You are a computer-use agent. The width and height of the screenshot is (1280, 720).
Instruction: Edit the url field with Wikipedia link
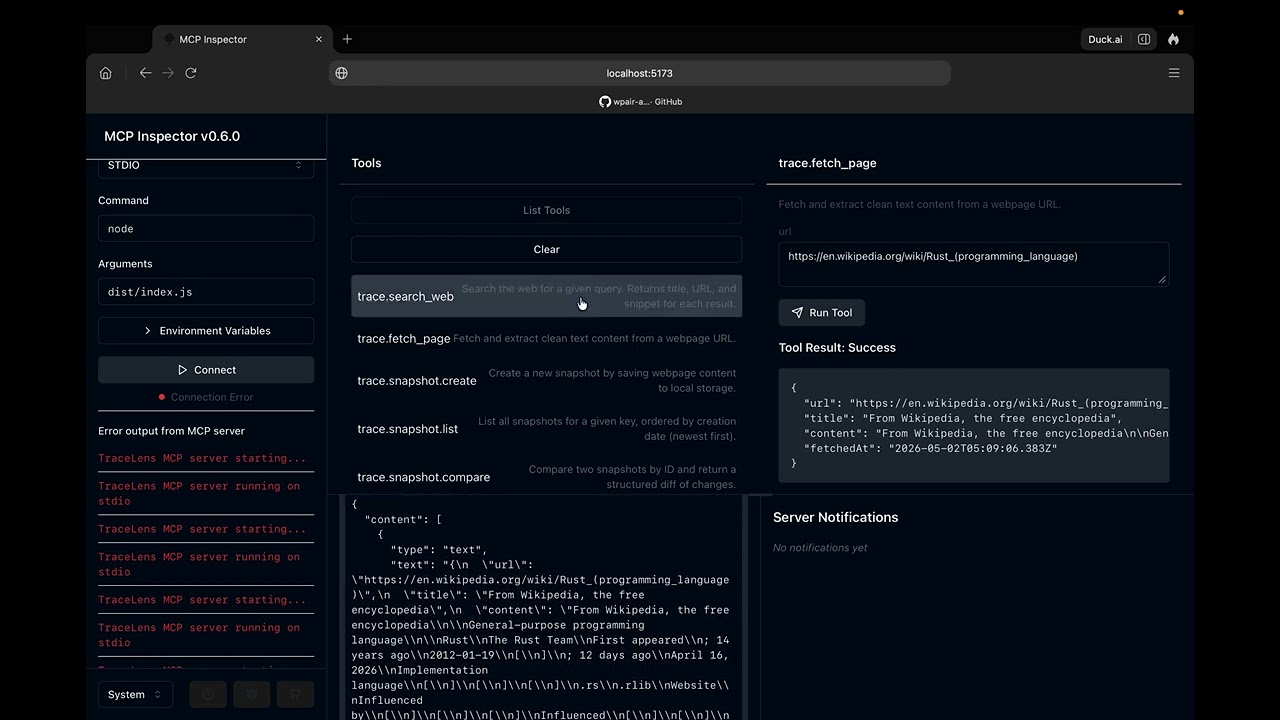point(973,264)
